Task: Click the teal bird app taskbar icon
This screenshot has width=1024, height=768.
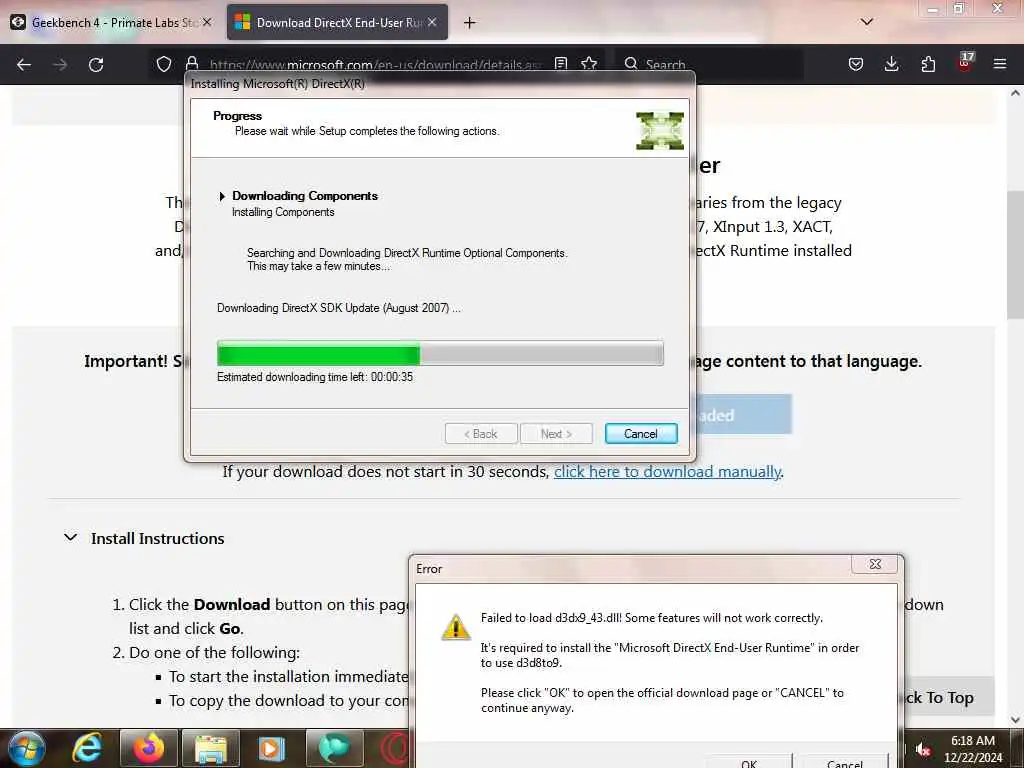Action: point(334,748)
